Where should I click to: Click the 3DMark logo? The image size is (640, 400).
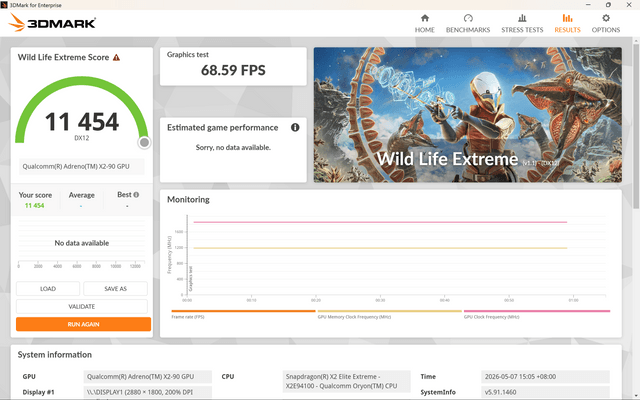(x=52, y=22)
